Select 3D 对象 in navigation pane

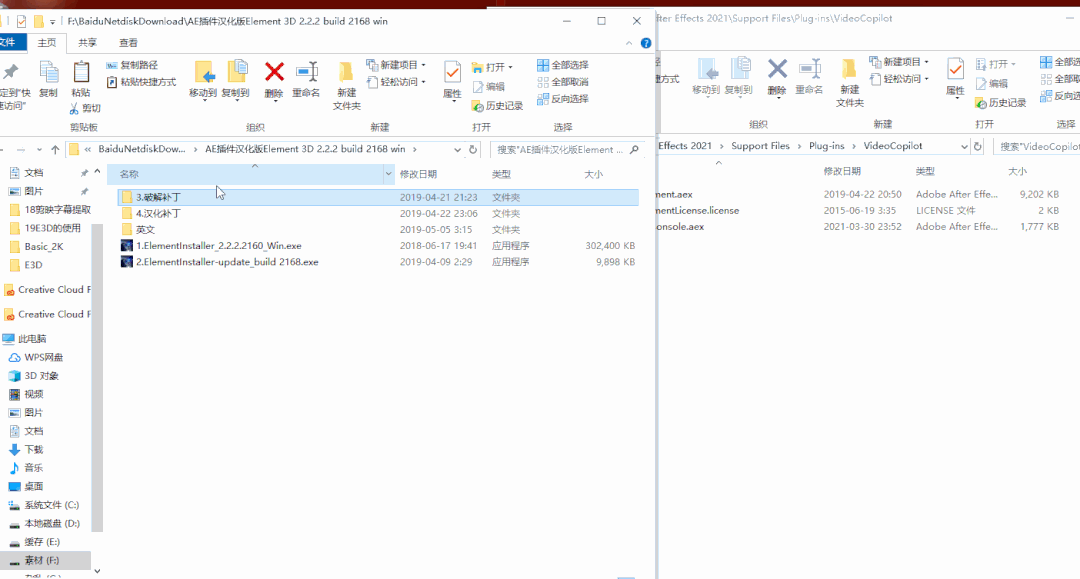click(x=34, y=376)
